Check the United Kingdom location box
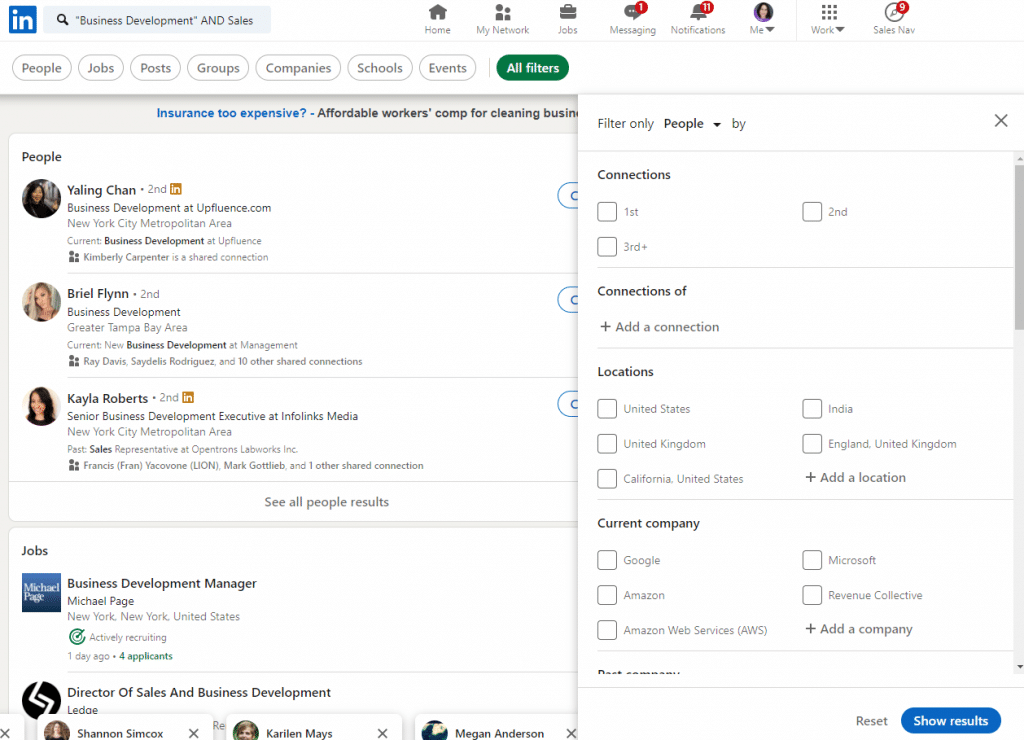This screenshot has height=740, width=1024. click(x=607, y=444)
